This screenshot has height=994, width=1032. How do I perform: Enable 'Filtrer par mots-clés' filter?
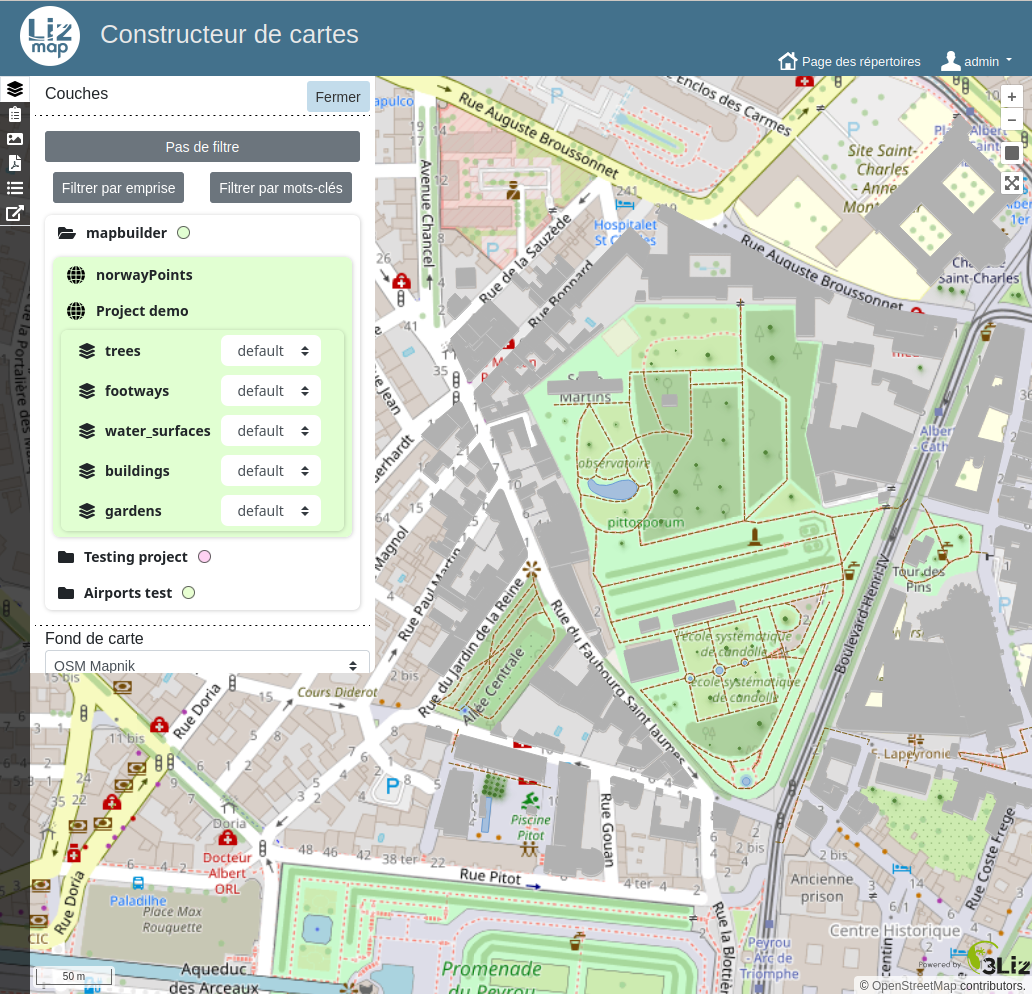point(280,188)
